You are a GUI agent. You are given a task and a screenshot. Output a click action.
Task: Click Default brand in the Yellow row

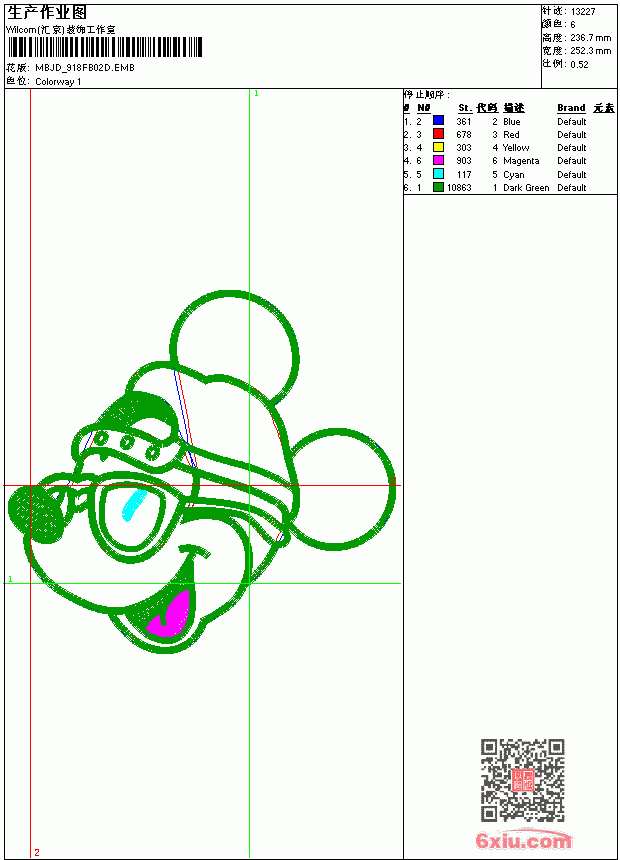coord(572,148)
